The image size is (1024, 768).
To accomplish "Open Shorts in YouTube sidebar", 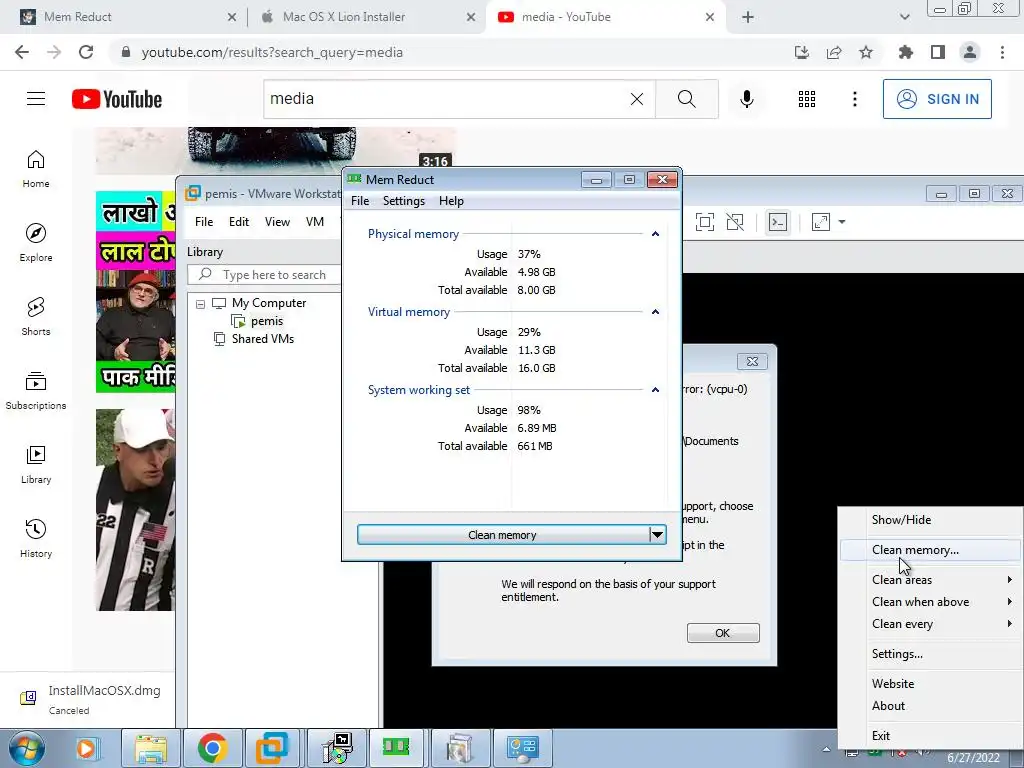I will click(x=36, y=316).
